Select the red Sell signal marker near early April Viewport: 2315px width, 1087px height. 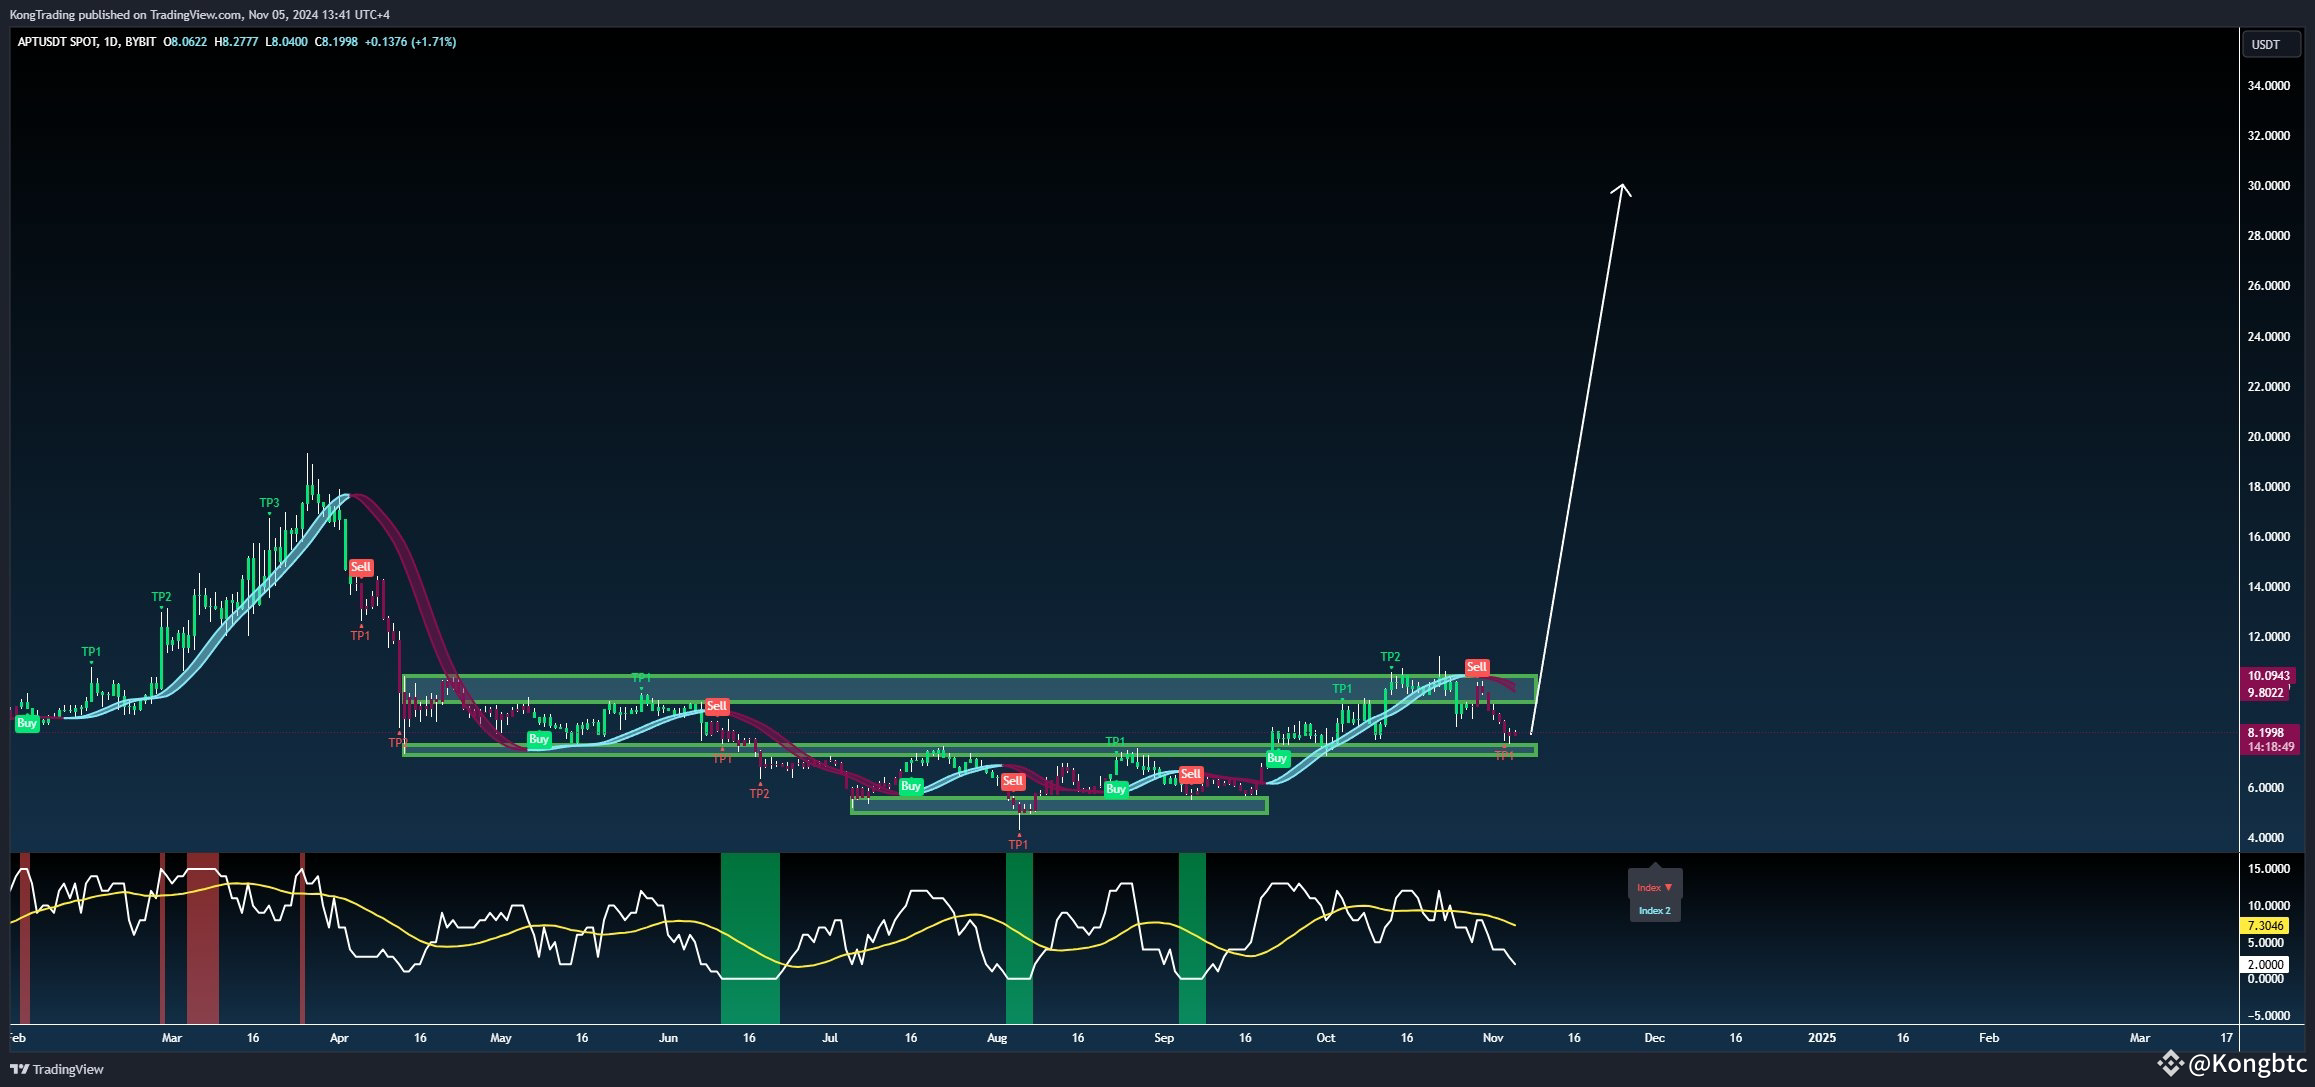(361, 568)
